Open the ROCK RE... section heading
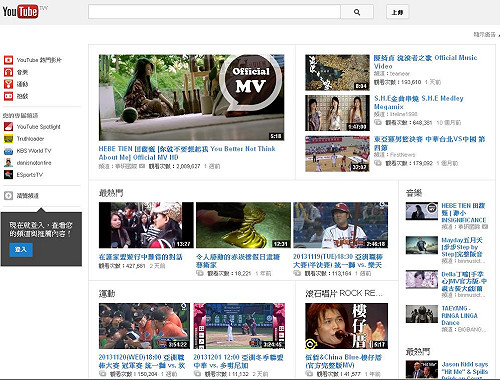500x380 pixels. click(344, 293)
